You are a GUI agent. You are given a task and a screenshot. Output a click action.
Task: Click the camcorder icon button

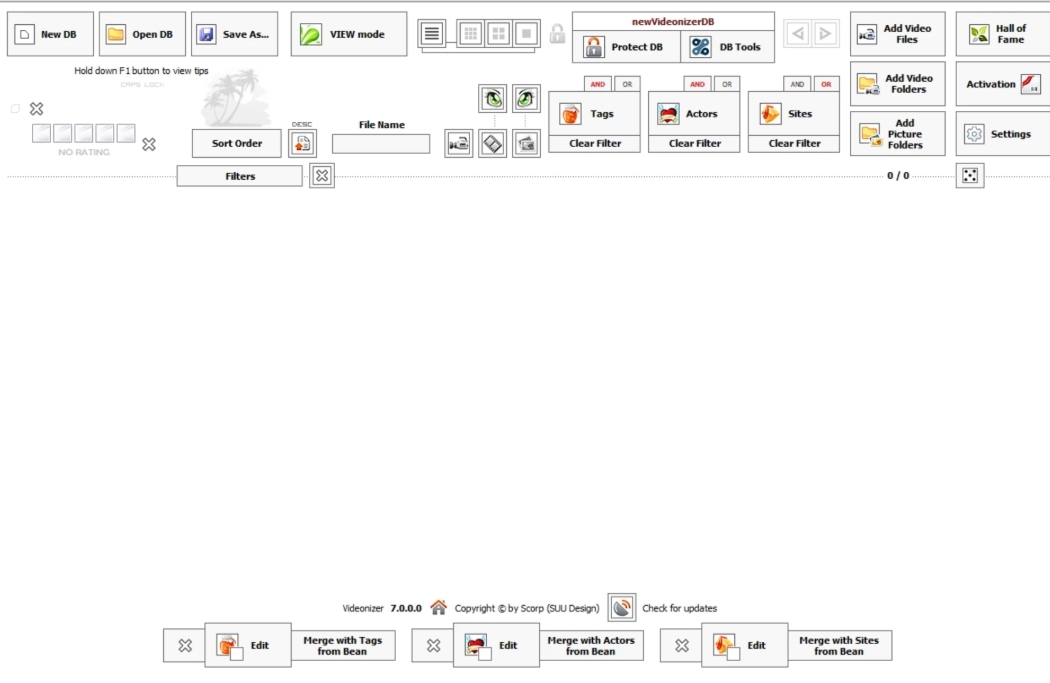pyautogui.click(x=459, y=144)
